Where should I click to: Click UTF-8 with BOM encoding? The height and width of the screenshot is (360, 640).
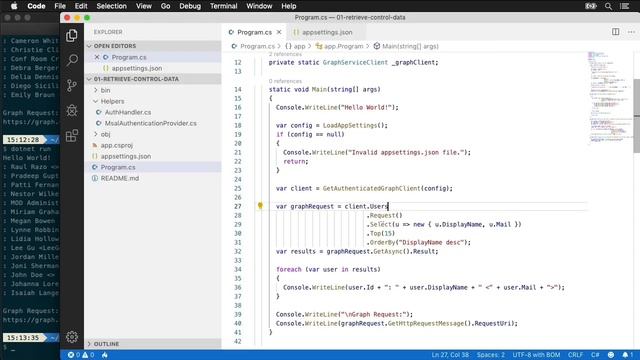536,355
